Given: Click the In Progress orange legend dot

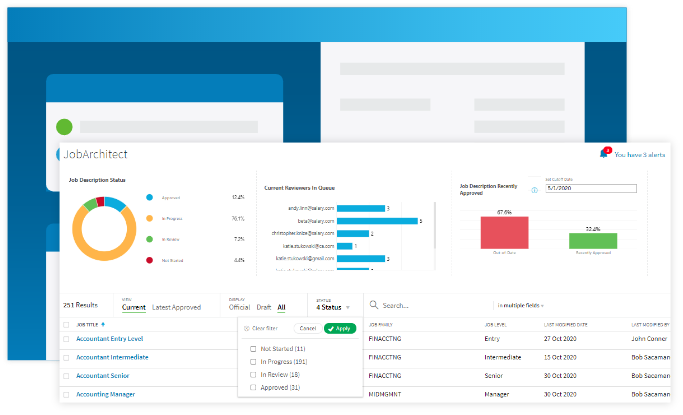Looking at the screenshot, I should pos(149,218).
